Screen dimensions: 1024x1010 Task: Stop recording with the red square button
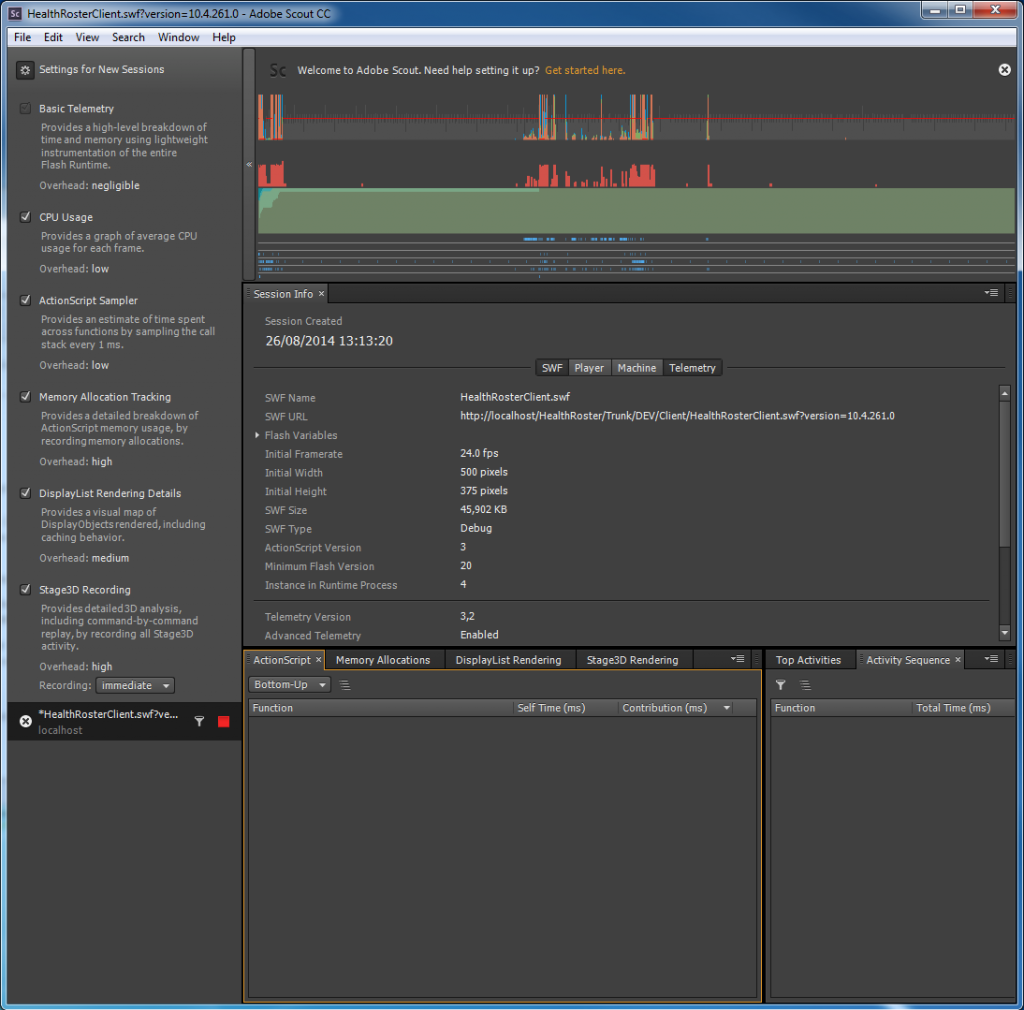pos(224,721)
